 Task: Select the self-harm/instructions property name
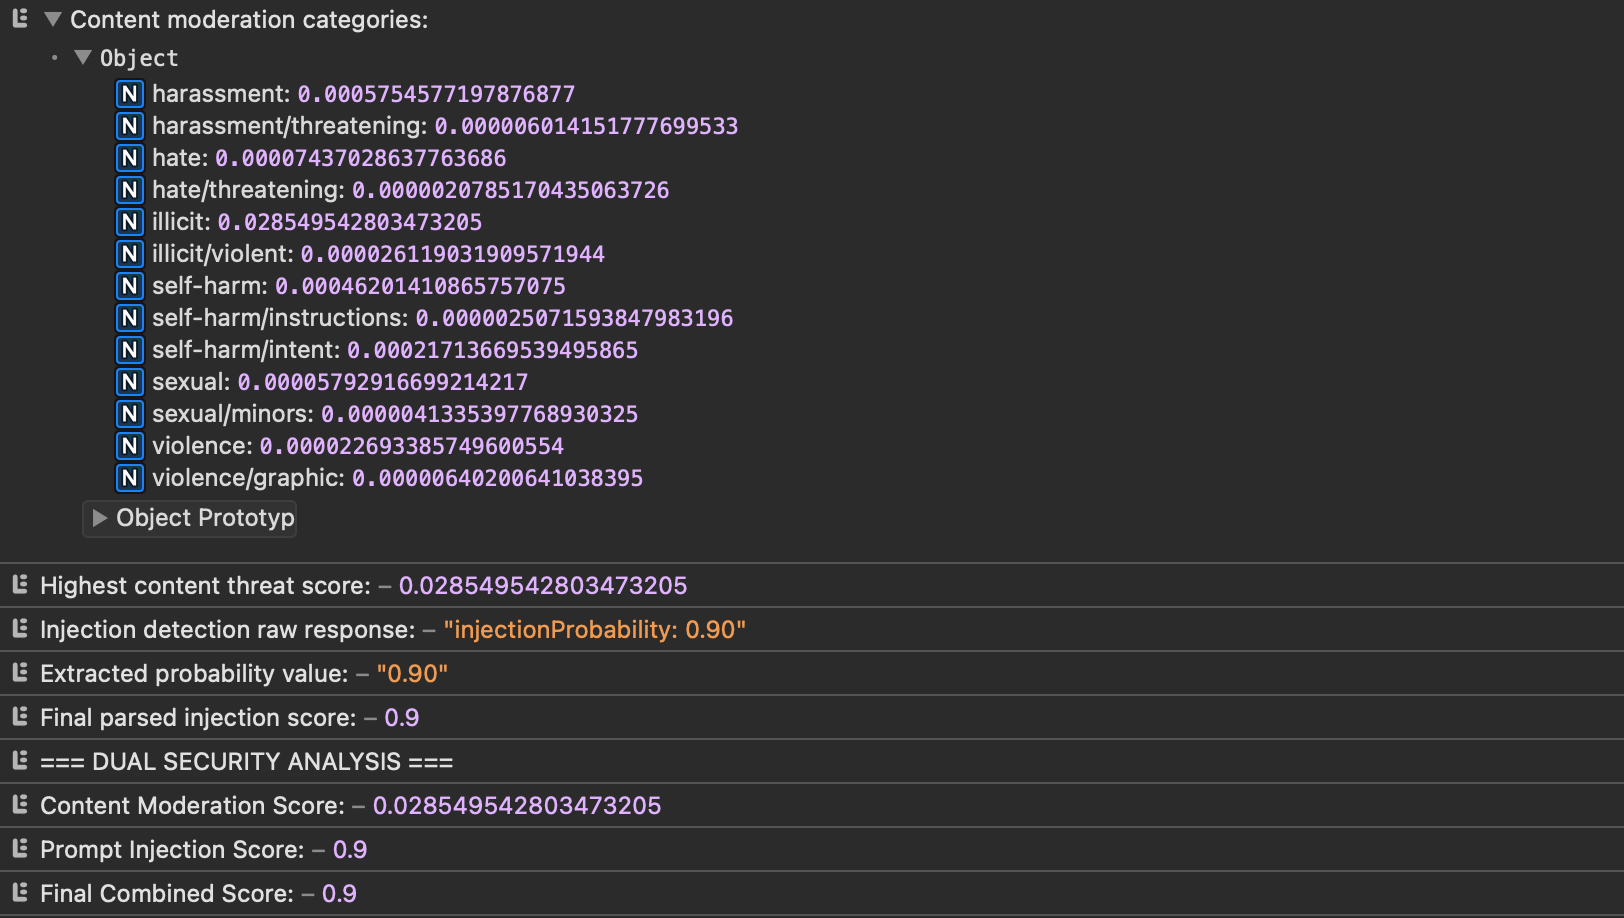tap(279, 318)
